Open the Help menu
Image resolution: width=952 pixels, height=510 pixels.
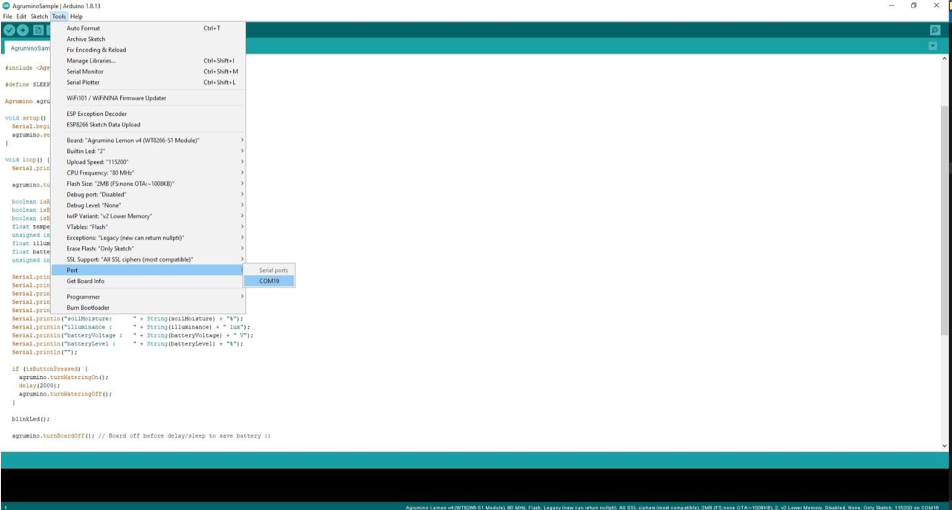point(76,17)
